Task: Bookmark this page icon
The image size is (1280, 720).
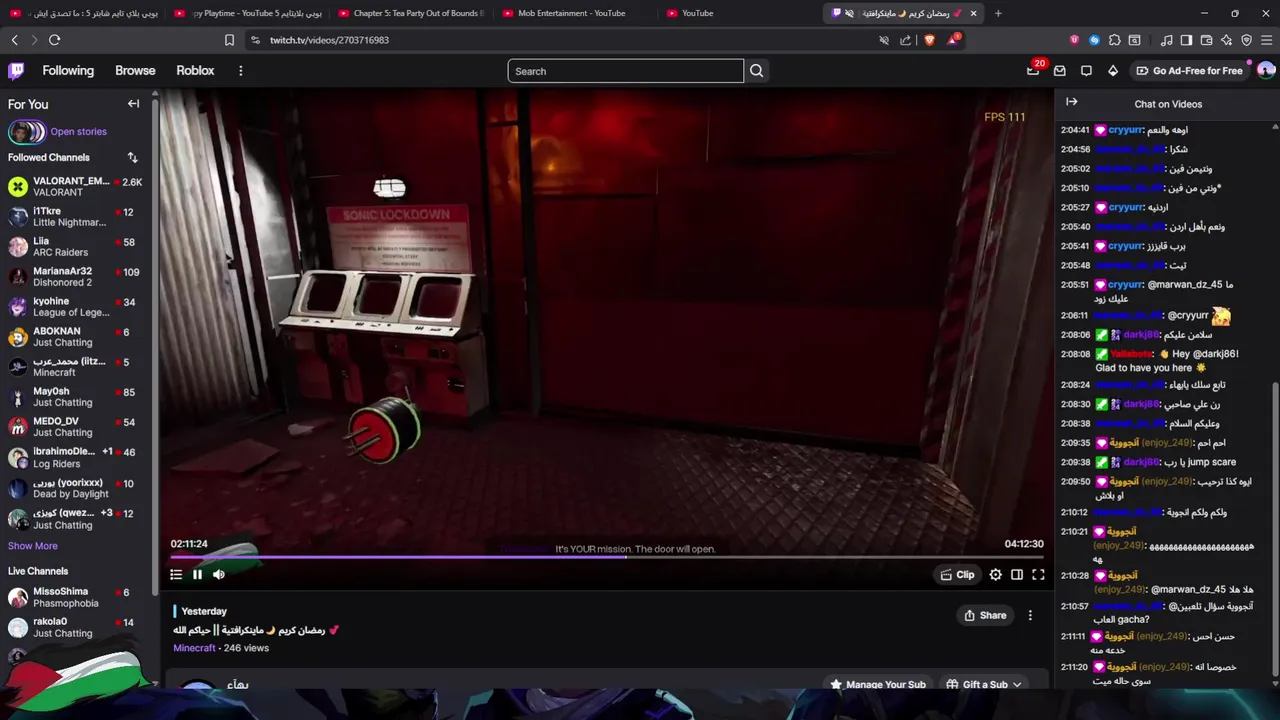Action: (x=229, y=40)
